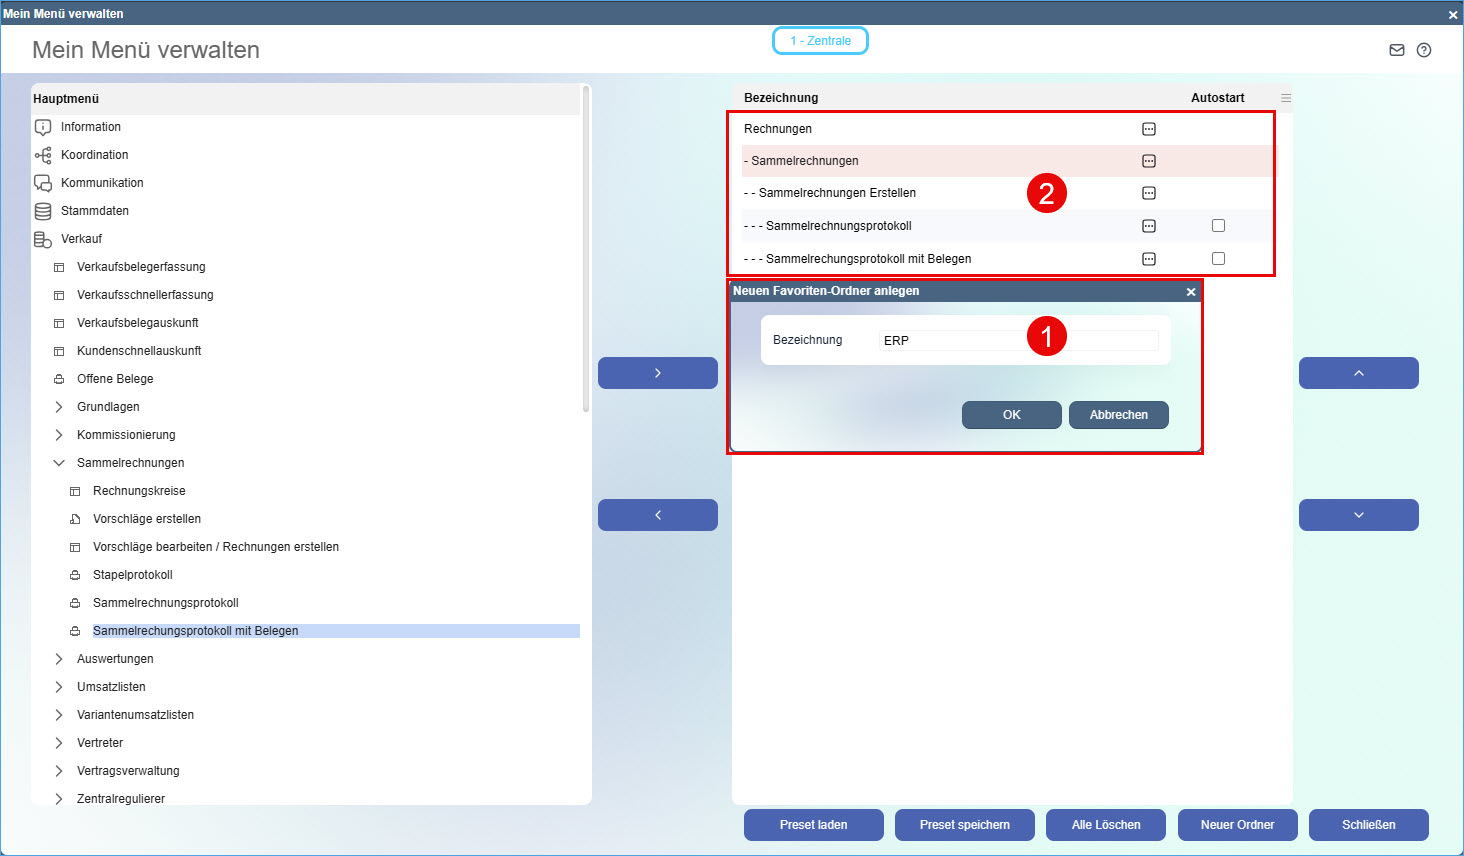The height and width of the screenshot is (856, 1464).
Task: Open the favorites table column menu icon
Action: [1286, 98]
